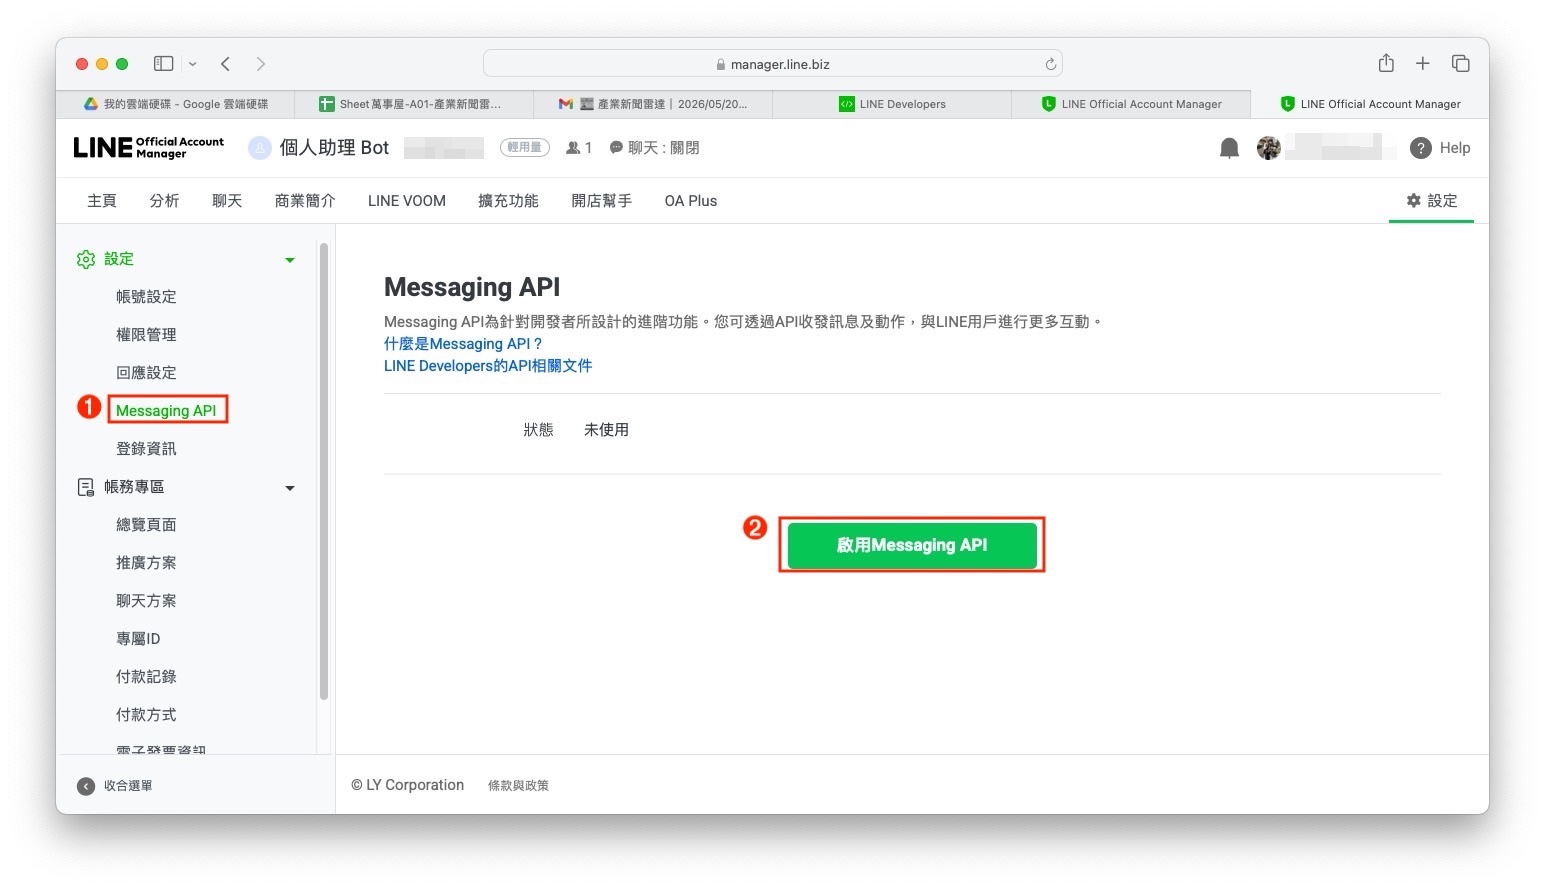Viewport: 1545px width, 888px height.
Task: Click the 收合選單 collapse menu arrow icon
Action: tap(86, 786)
